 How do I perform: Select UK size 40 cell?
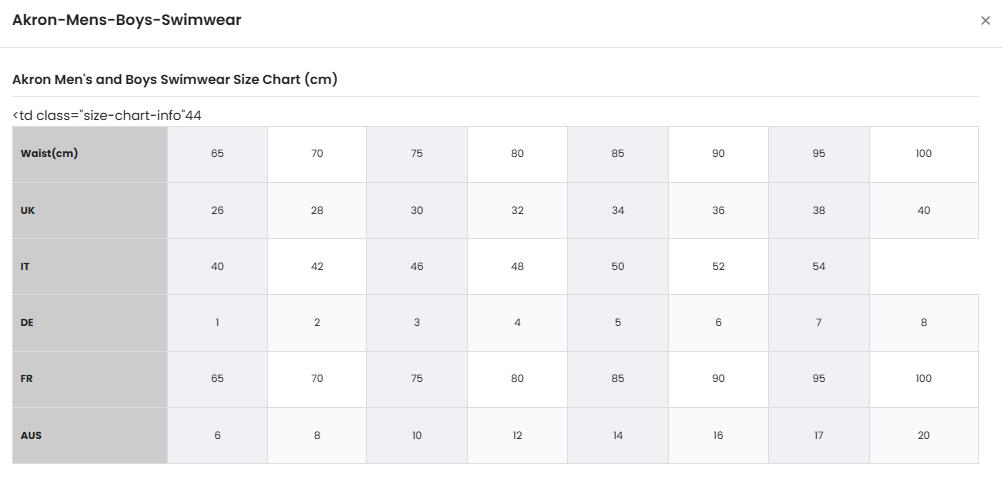(x=923, y=211)
